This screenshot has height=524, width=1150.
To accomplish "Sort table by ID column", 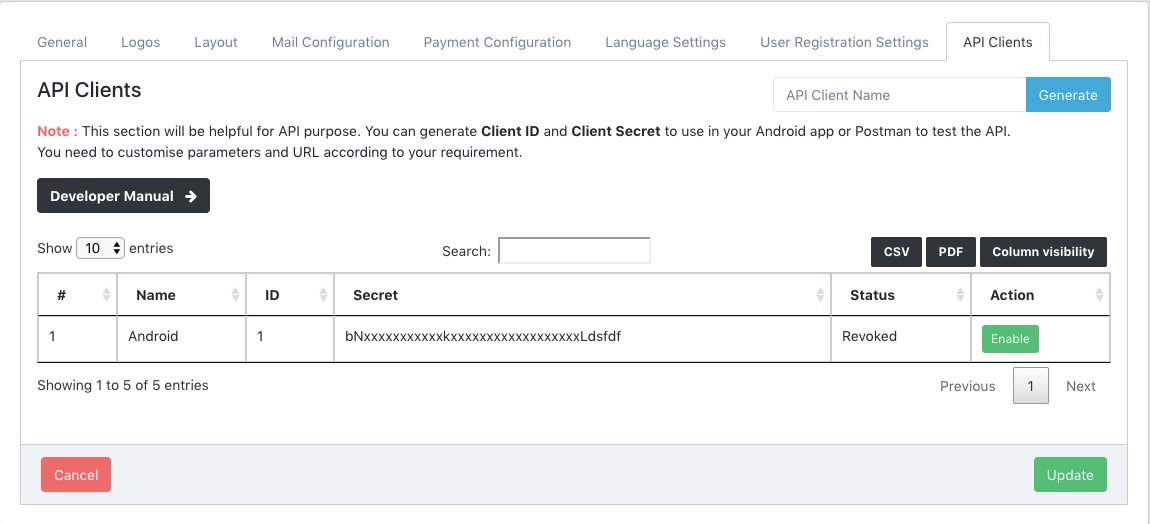I will [289, 295].
